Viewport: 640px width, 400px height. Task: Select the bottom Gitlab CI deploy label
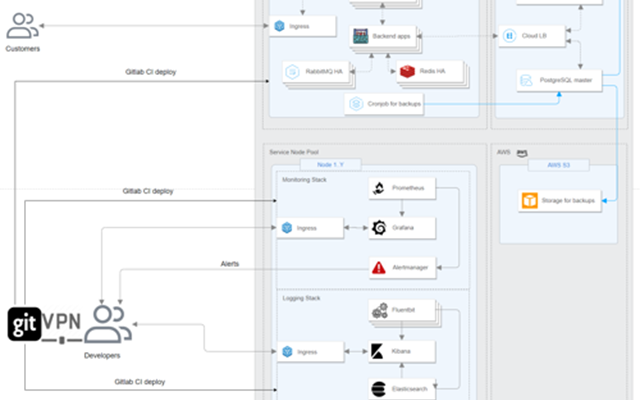pyautogui.click(x=140, y=382)
